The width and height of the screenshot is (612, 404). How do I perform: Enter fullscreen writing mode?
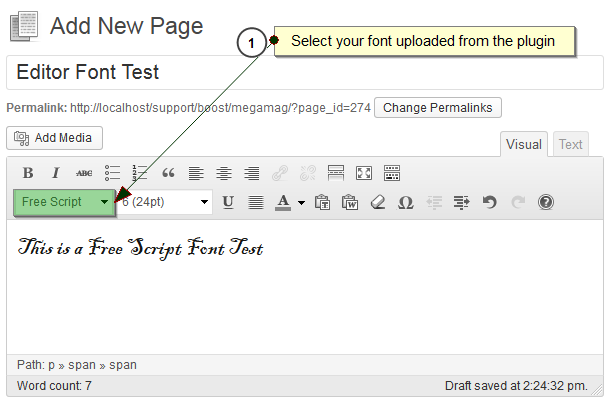364,173
